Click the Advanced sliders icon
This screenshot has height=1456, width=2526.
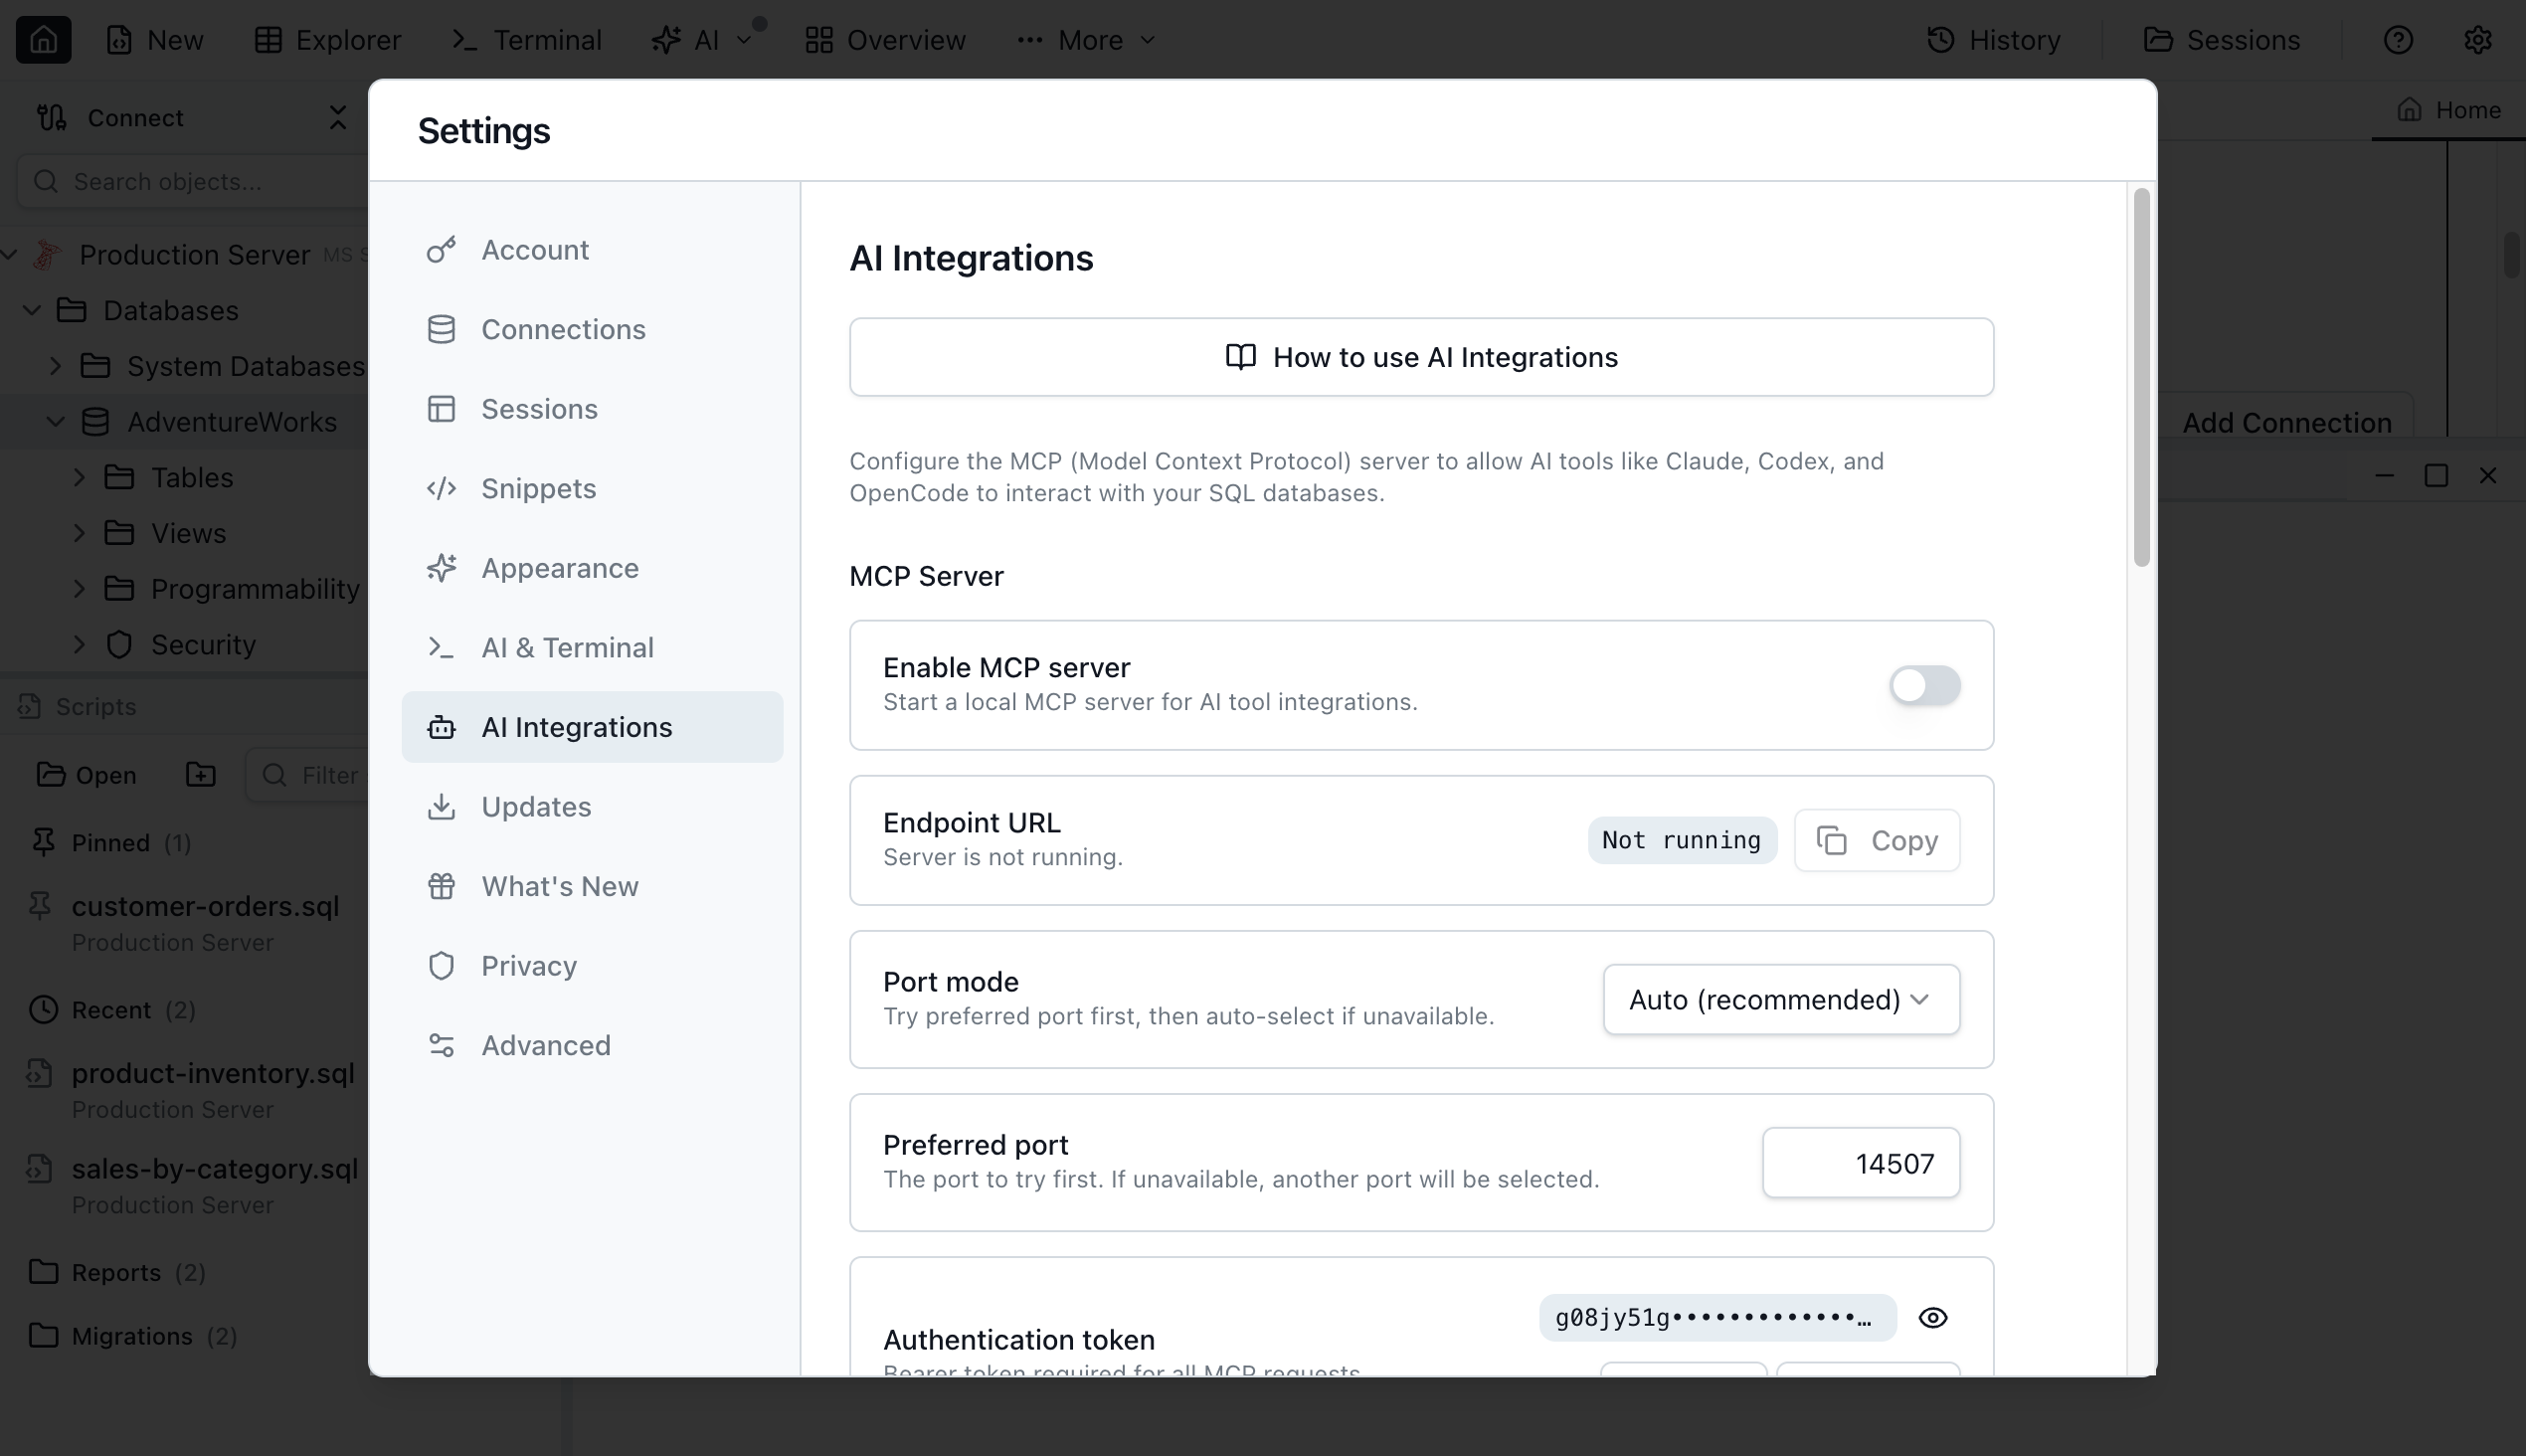click(x=441, y=1045)
